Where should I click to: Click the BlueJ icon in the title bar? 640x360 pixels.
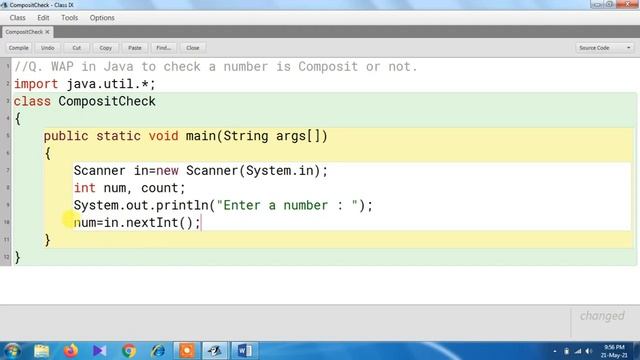point(4,5)
